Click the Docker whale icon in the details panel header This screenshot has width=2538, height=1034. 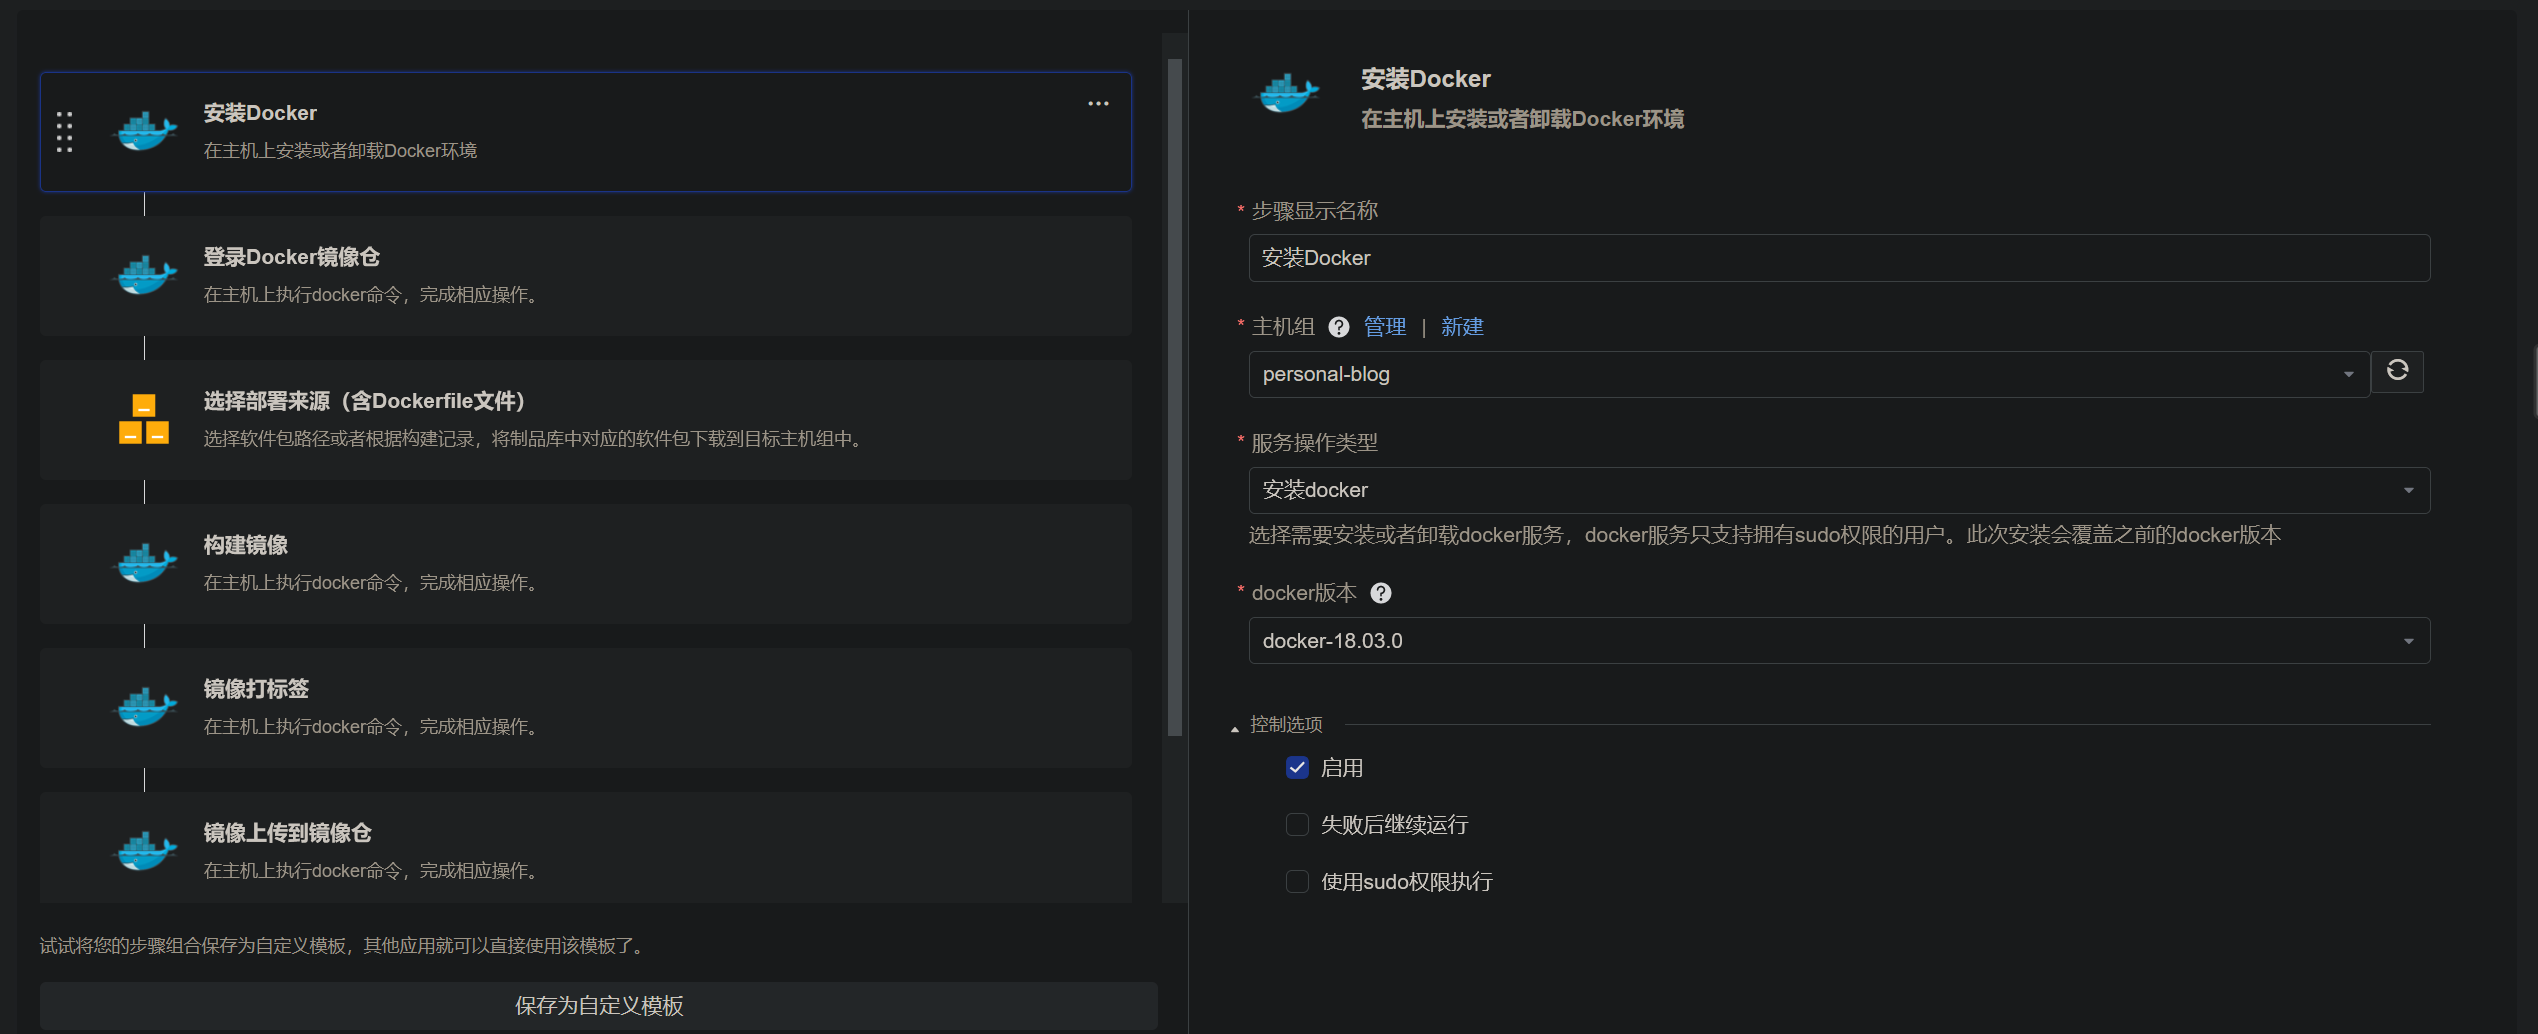[x=1287, y=93]
